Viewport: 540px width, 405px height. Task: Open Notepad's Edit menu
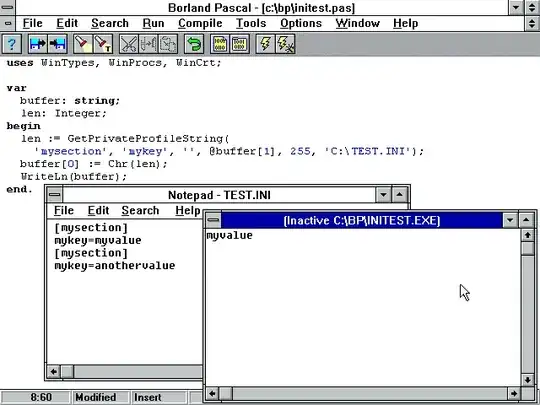tap(98, 210)
